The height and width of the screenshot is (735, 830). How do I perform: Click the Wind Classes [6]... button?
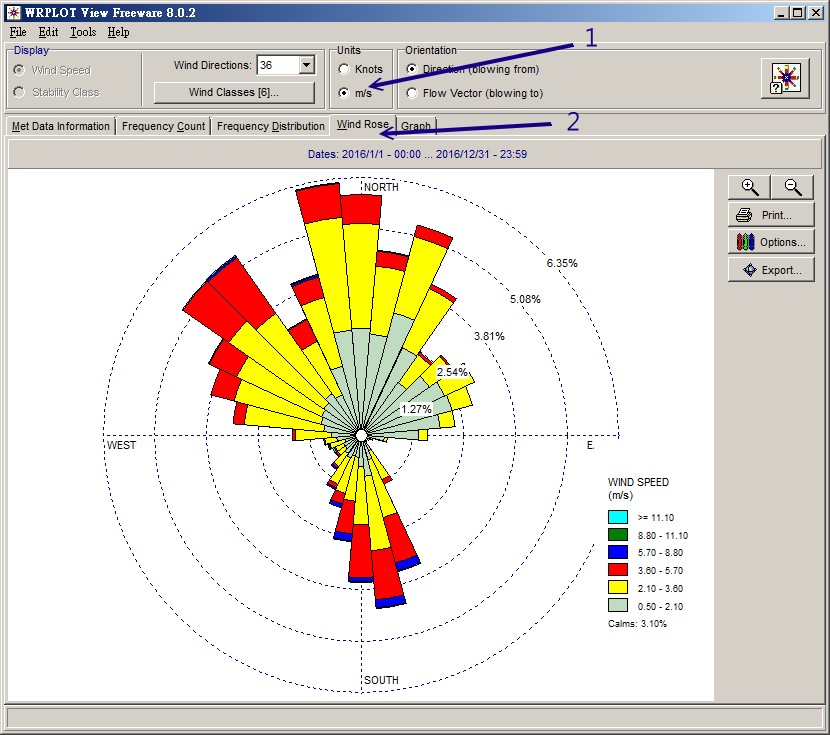234,93
